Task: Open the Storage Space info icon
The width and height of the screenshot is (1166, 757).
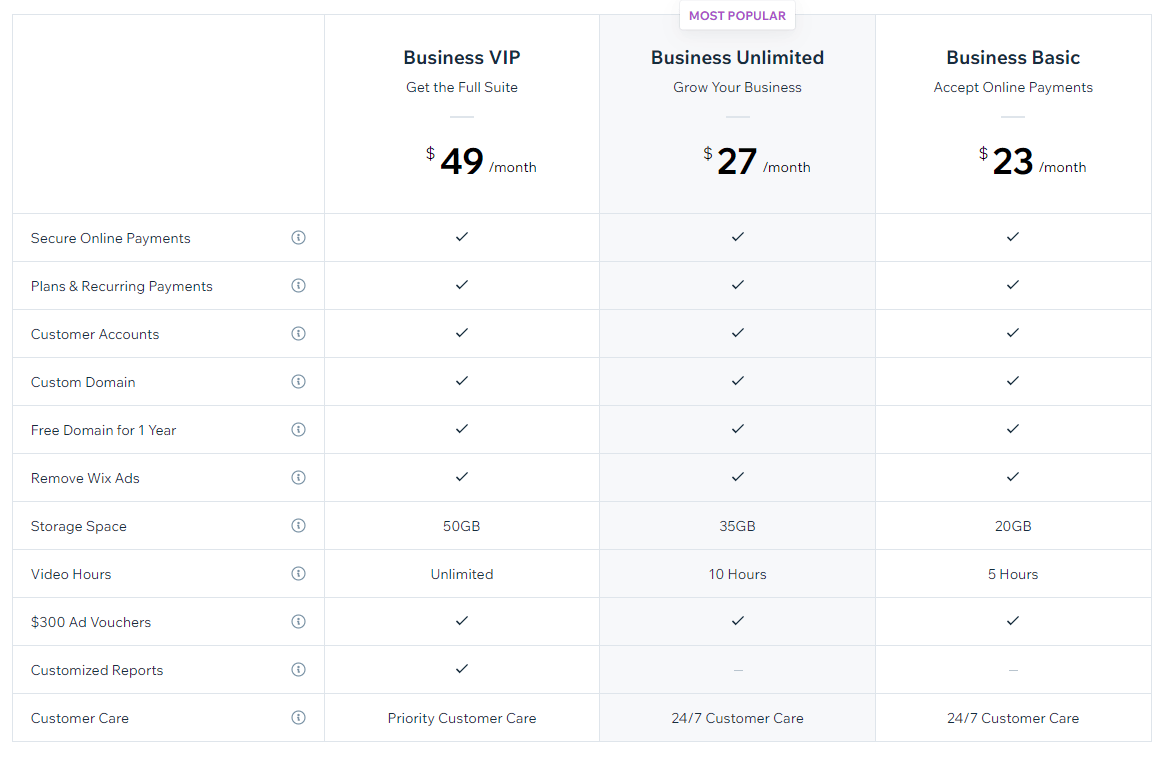Action: pos(298,526)
